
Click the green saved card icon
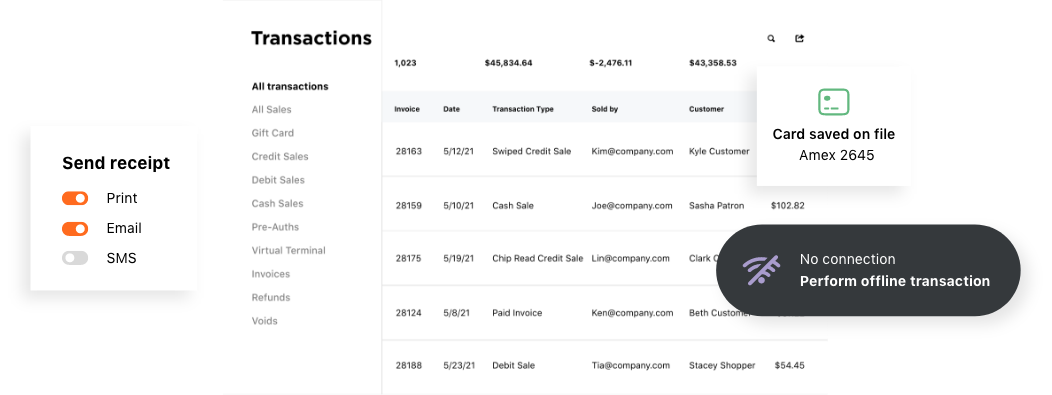[x=833, y=102]
